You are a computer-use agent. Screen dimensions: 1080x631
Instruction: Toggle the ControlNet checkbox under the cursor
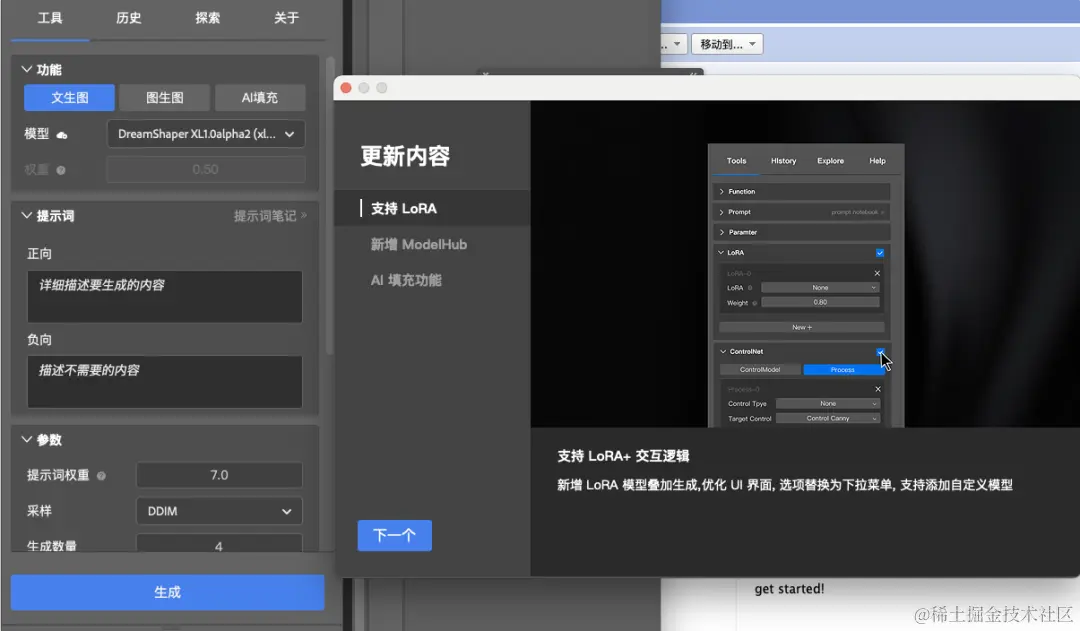coord(882,351)
